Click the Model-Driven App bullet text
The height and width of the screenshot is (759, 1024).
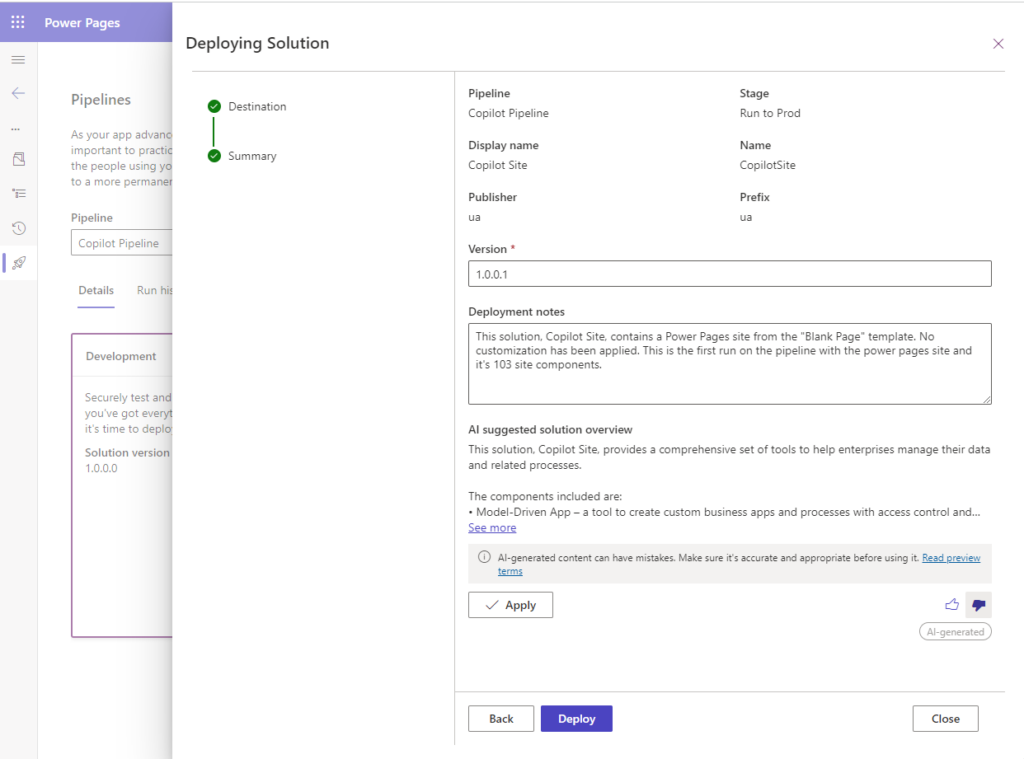pyautogui.click(x=724, y=512)
